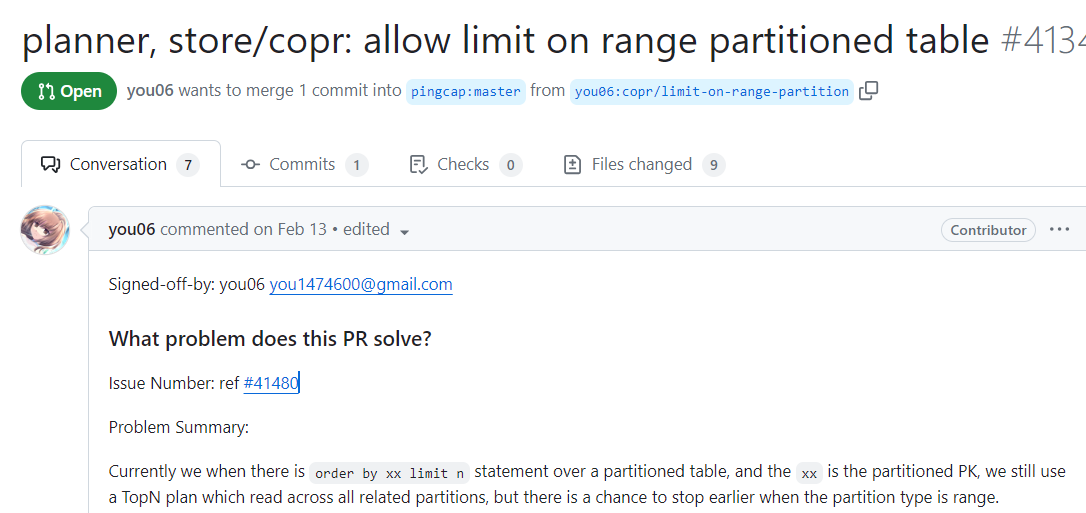Screen dimensions: 1086x513
Task: Click the Open pull request status badge
Action: [x=69, y=91]
